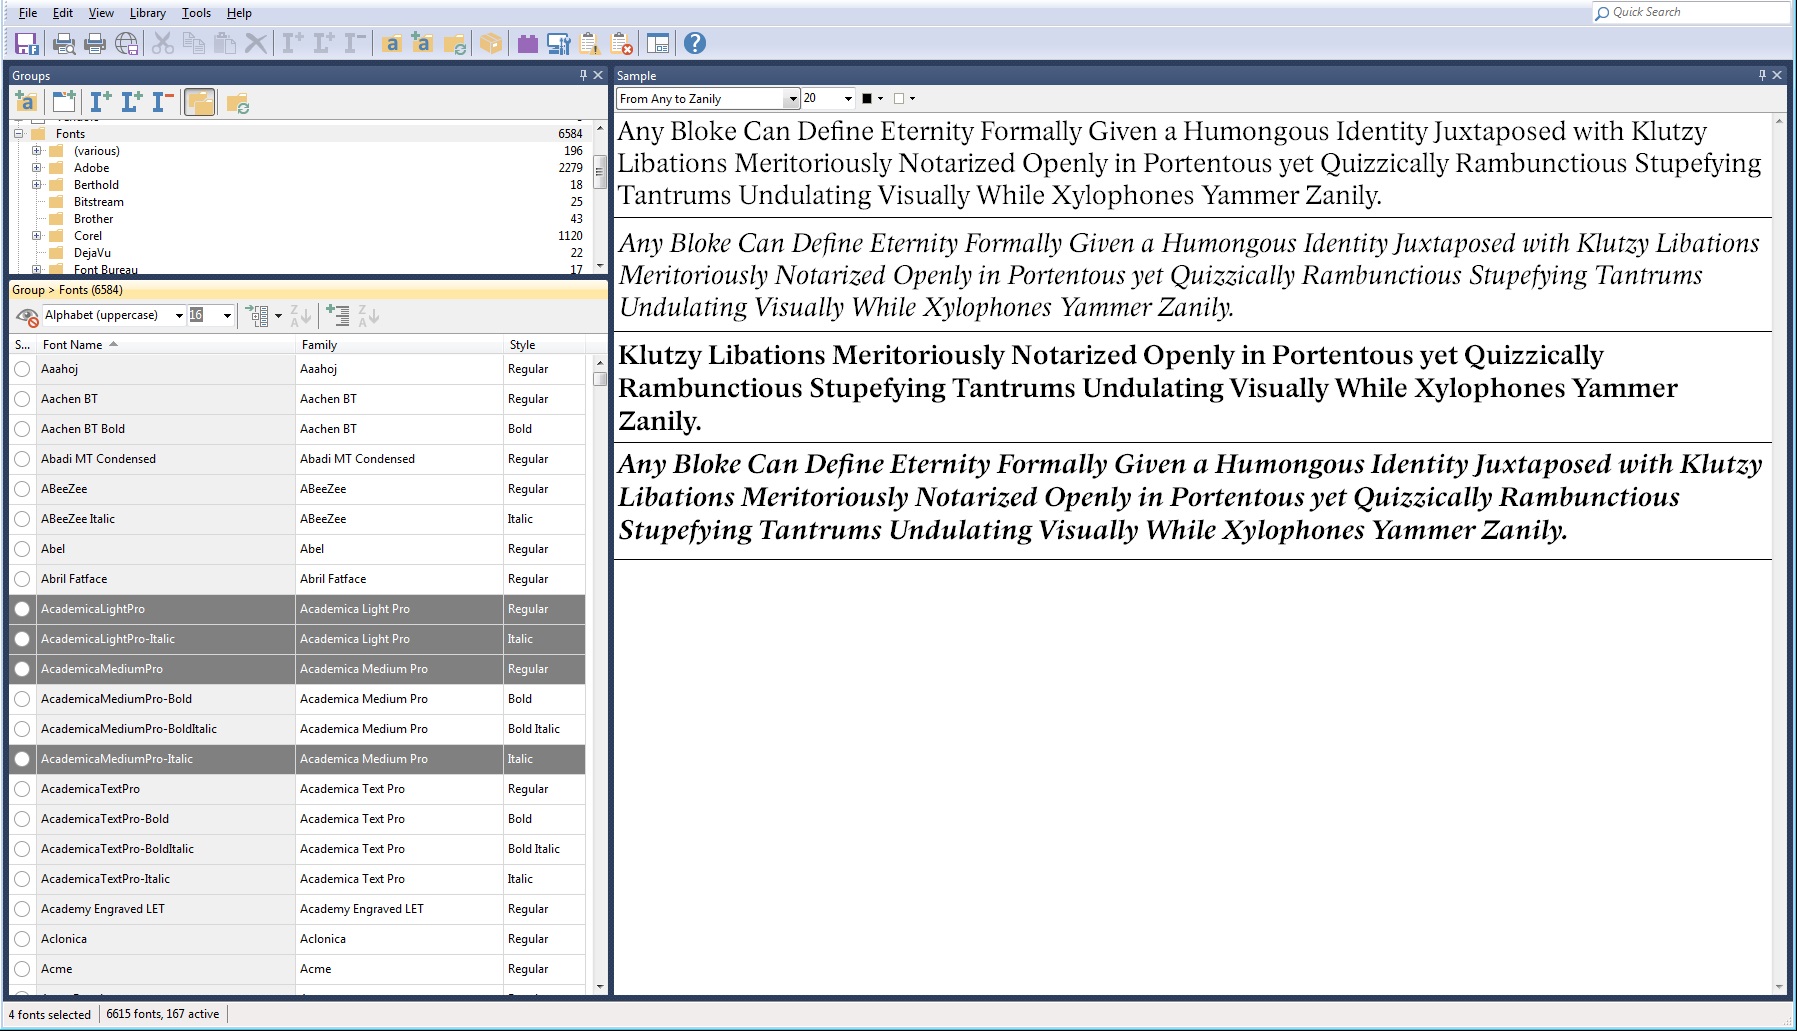
Task: Open the black sample text color swatch
Action: [867, 99]
